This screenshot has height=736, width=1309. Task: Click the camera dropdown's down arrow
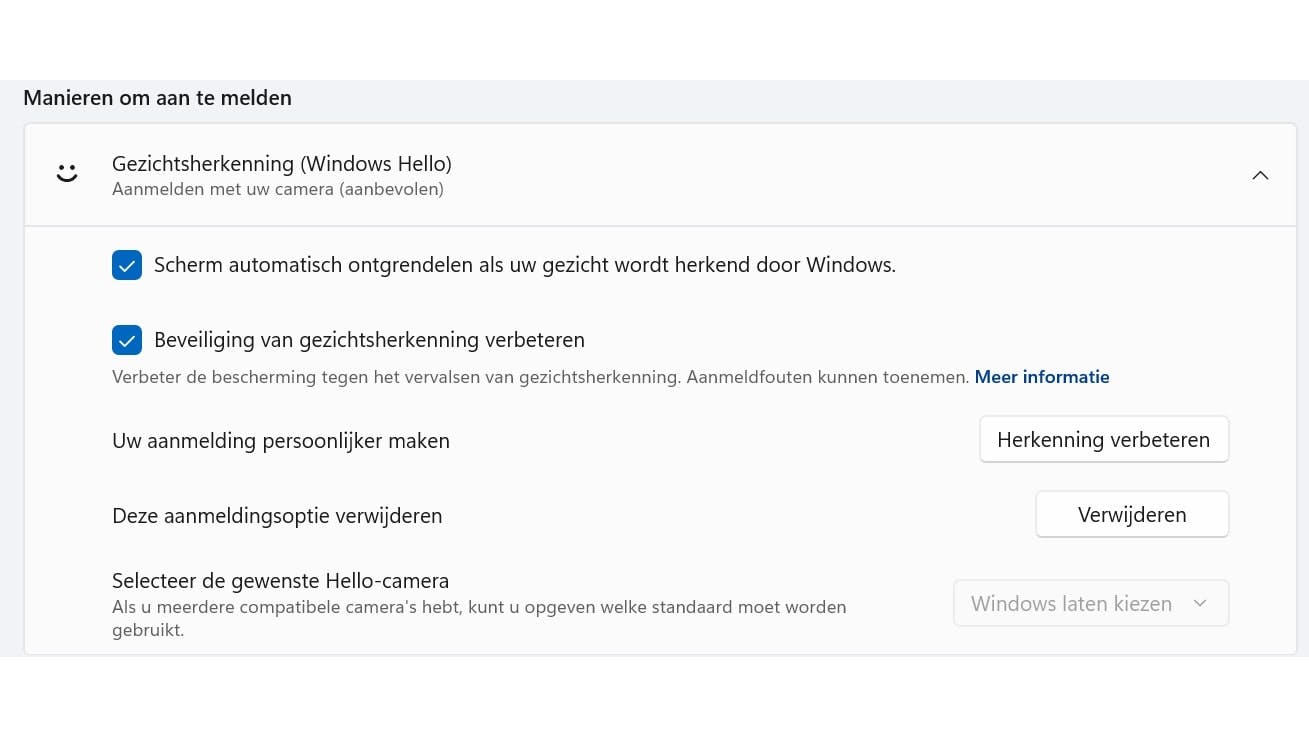(x=1200, y=604)
